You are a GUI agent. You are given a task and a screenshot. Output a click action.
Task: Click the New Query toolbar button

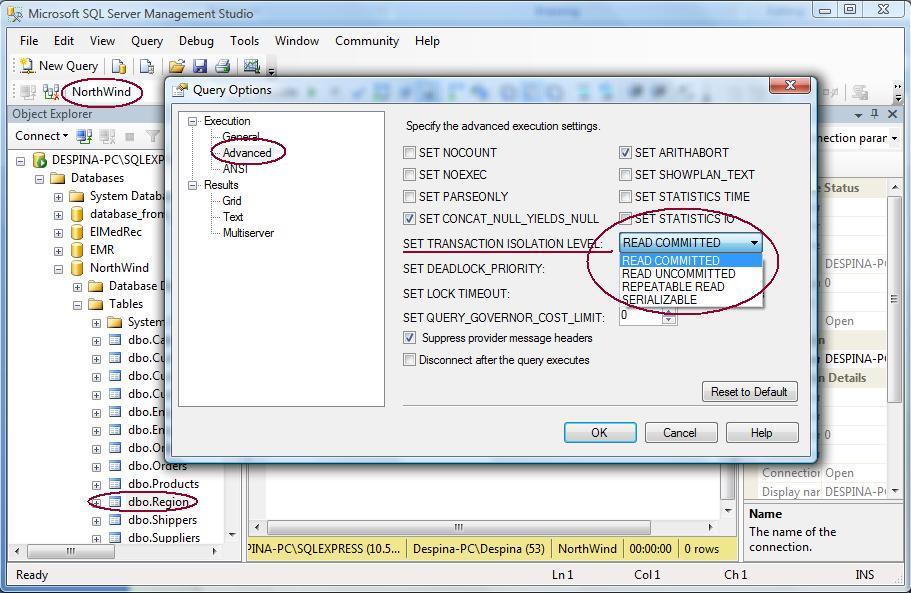[x=58, y=66]
